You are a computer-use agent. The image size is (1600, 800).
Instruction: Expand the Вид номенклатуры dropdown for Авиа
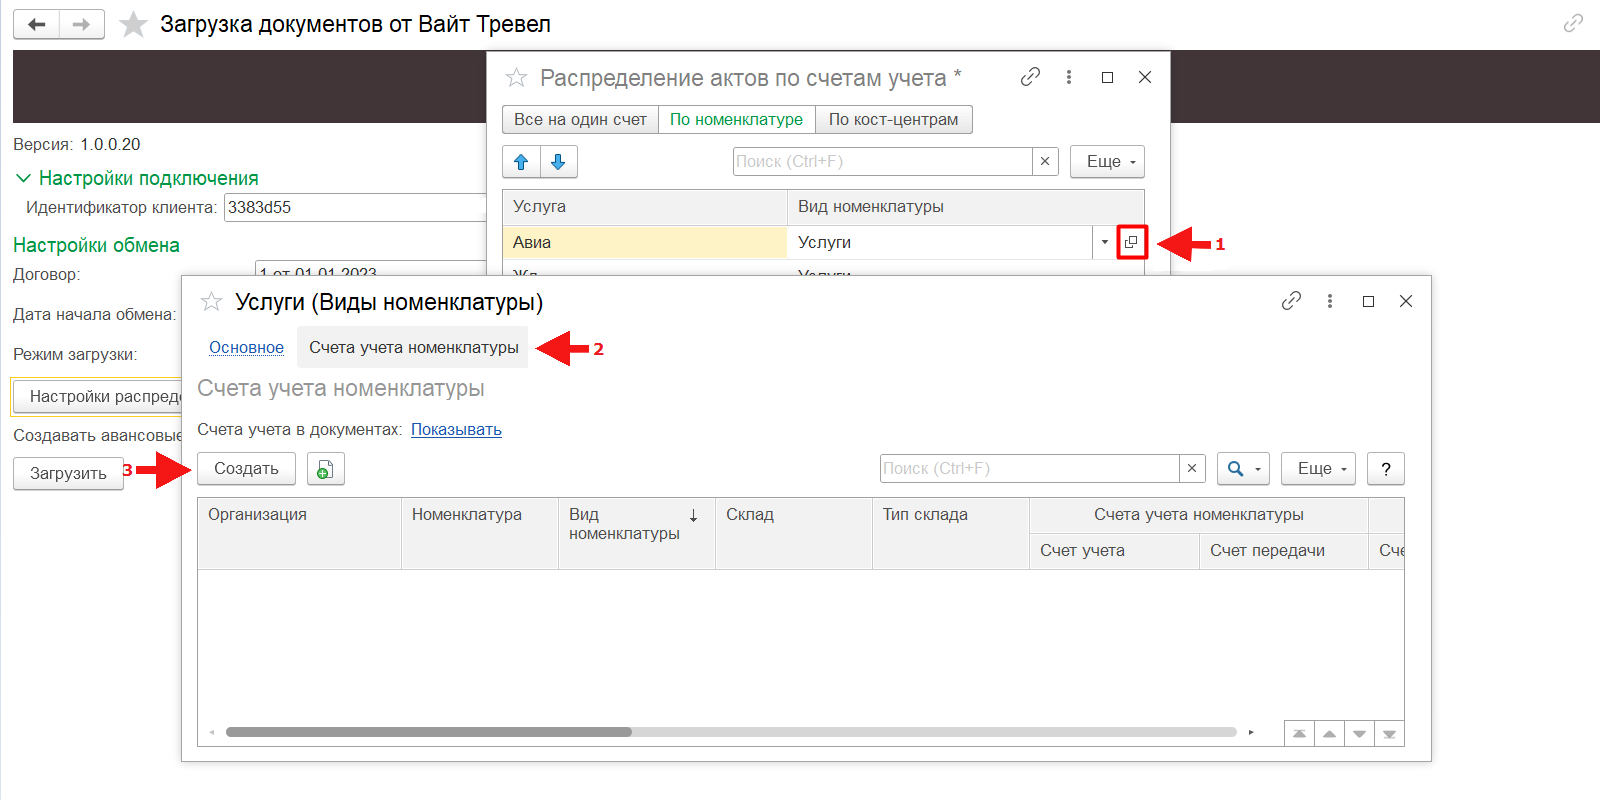coord(1104,242)
